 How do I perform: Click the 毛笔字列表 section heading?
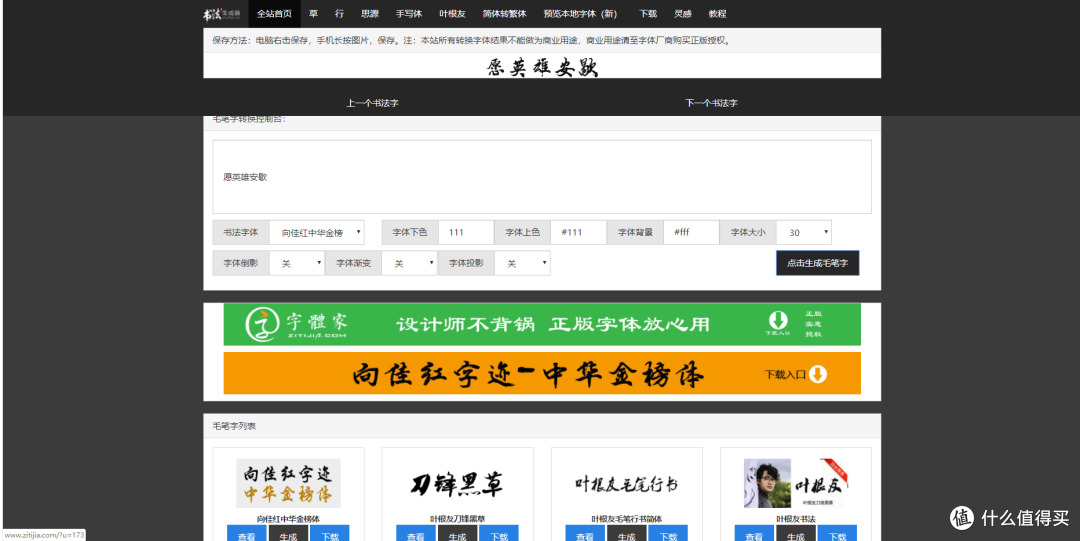(x=234, y=427)
